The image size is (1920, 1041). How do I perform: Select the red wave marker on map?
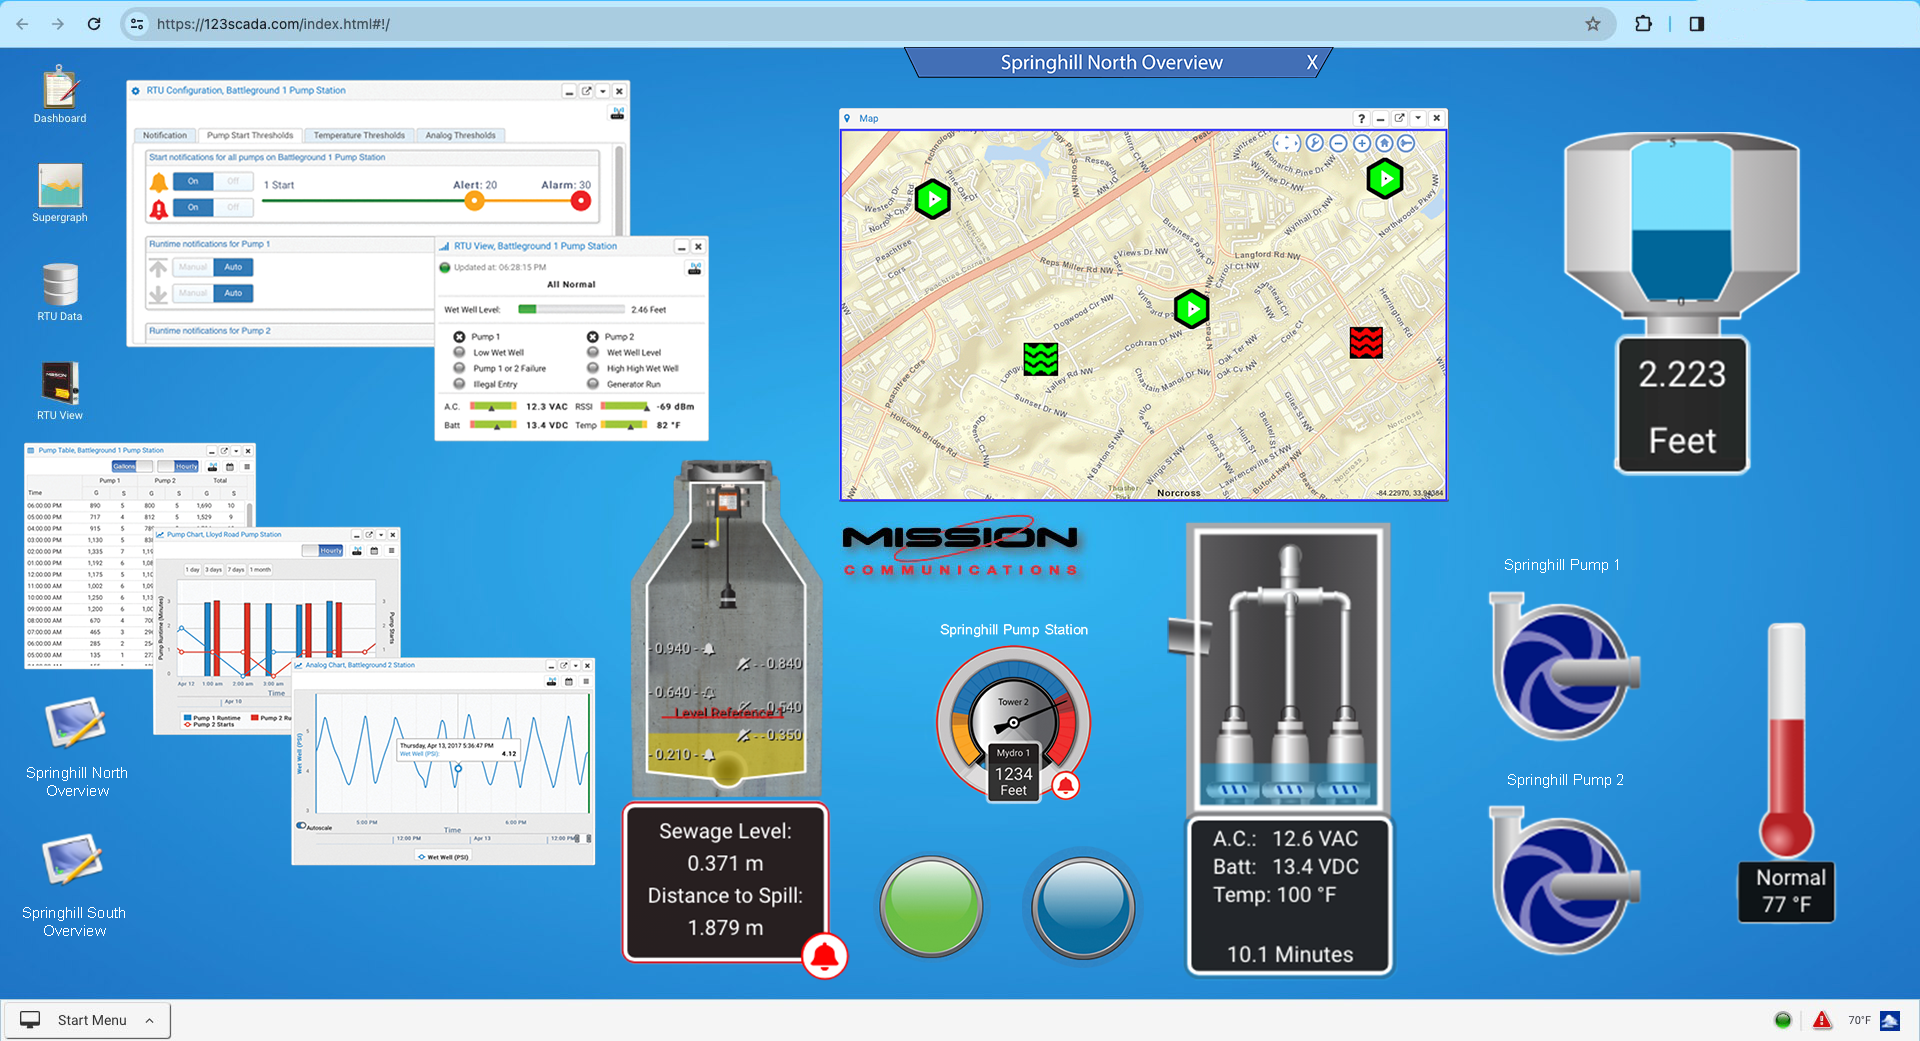tap(1366, 342)
